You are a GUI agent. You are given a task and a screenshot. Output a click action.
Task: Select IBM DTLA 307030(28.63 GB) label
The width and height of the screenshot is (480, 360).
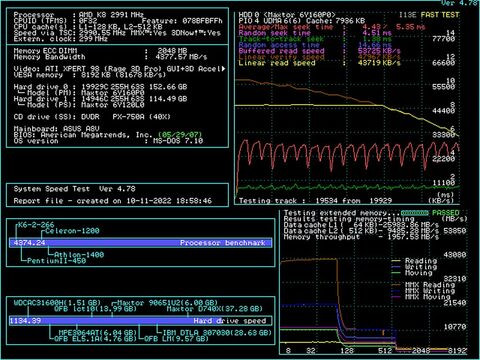tap(217, 333)
